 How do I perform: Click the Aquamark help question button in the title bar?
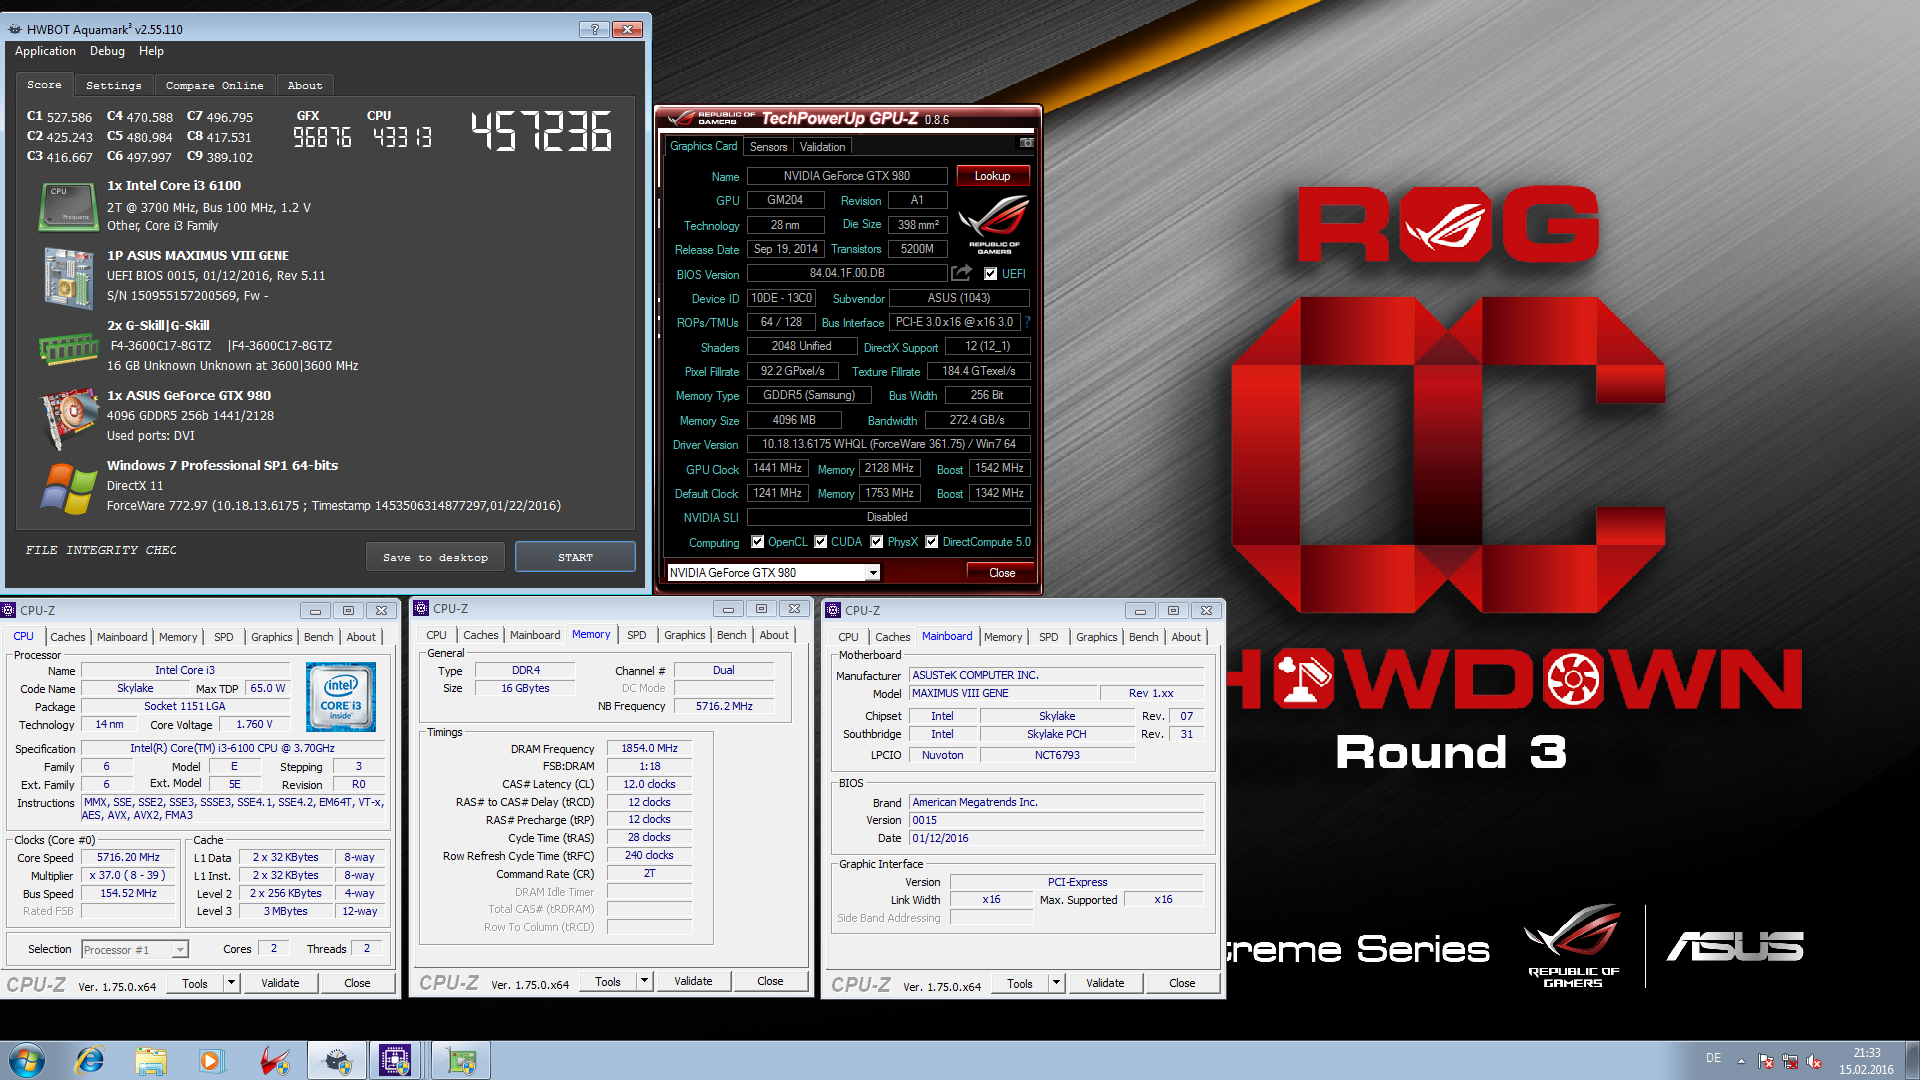[594, 29]
